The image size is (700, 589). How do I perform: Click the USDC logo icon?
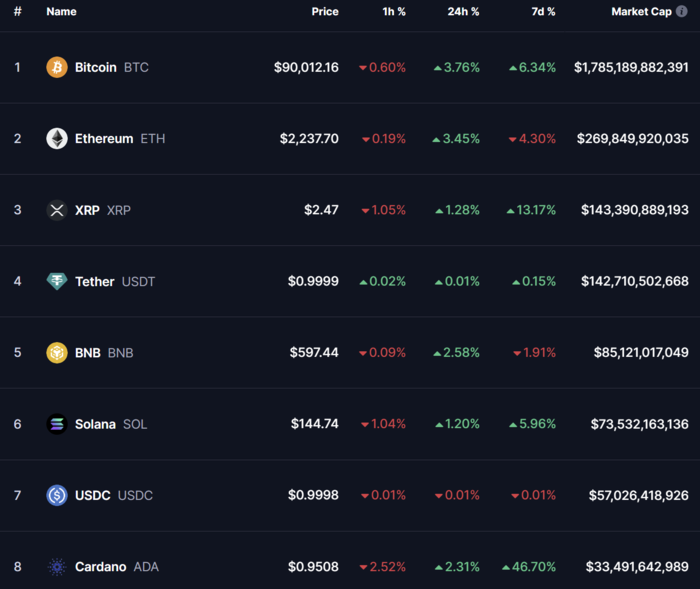pyautogui.click(x=57, y=495)
